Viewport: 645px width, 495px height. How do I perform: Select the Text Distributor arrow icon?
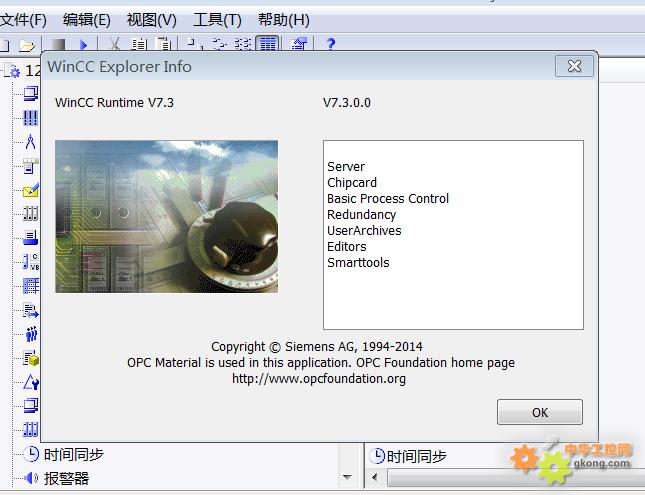pyautogui.click(x=31, y=310)
